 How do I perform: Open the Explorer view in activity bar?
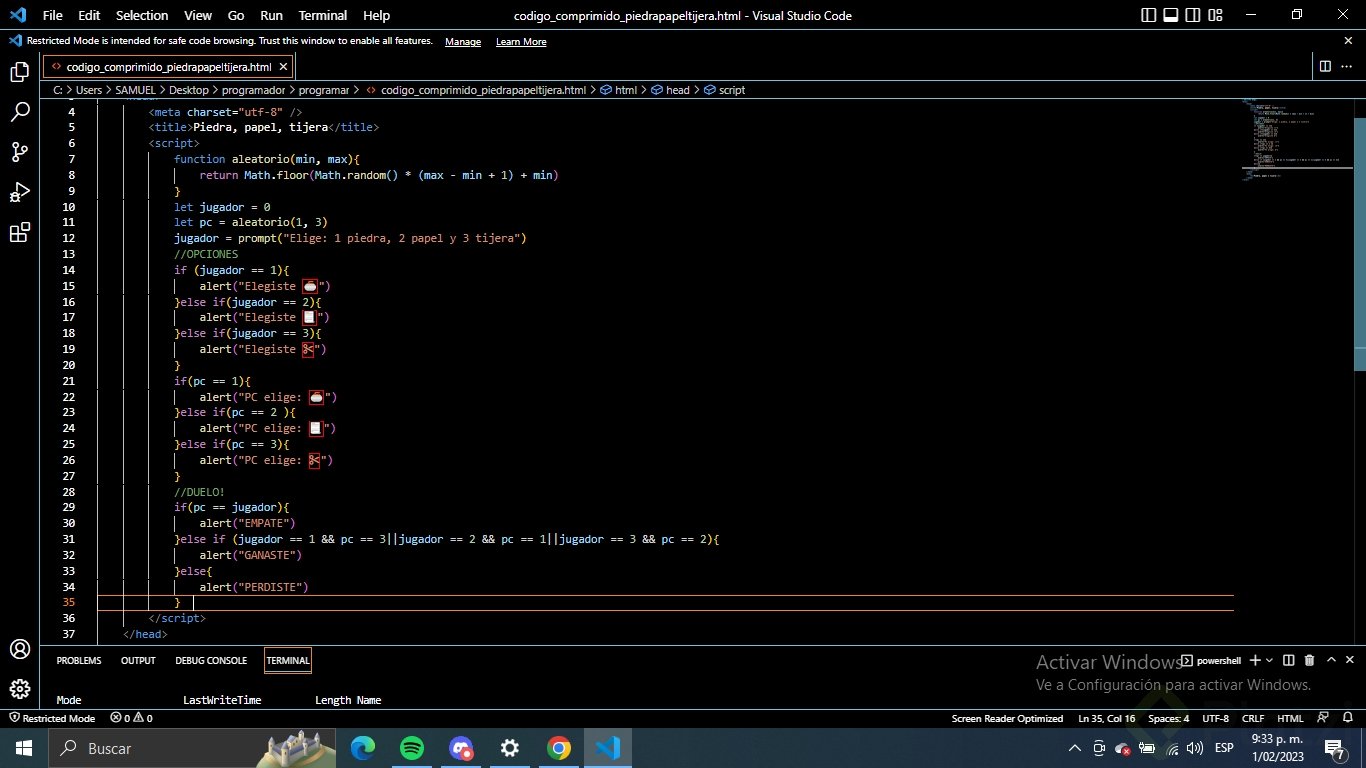[x=19, y=72]
